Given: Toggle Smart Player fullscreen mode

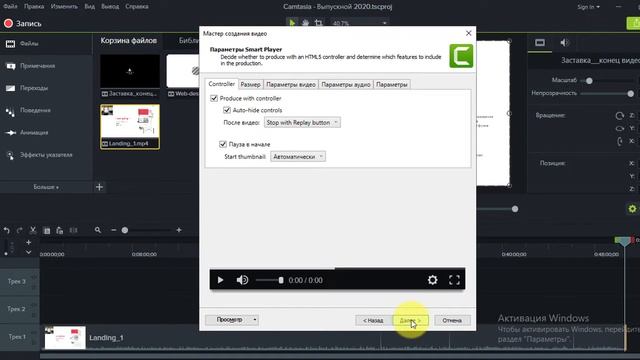Looking at the screenshot, I should pyautogui.click(x=454, y=280).
